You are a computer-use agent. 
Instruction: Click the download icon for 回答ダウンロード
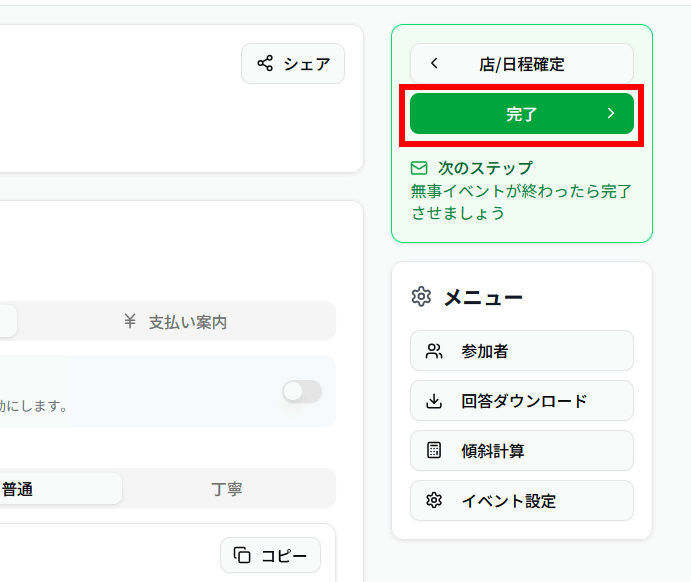coord(434,401)
